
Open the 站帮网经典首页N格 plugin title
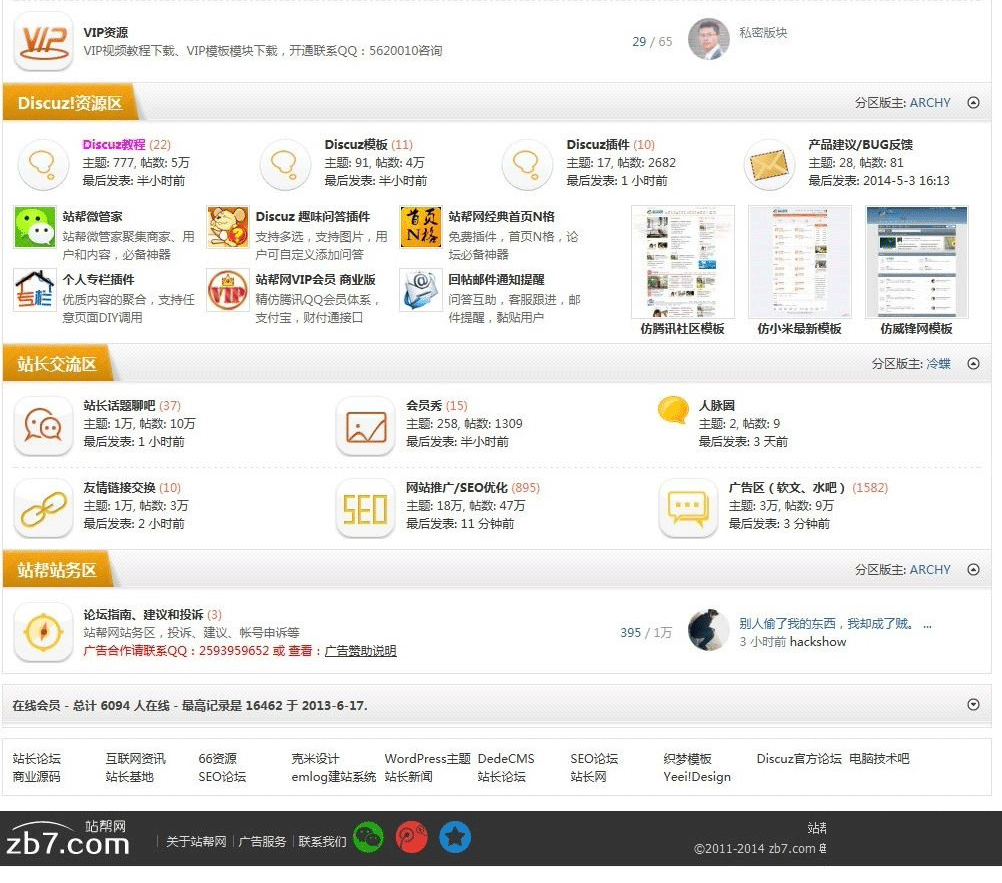501,217
